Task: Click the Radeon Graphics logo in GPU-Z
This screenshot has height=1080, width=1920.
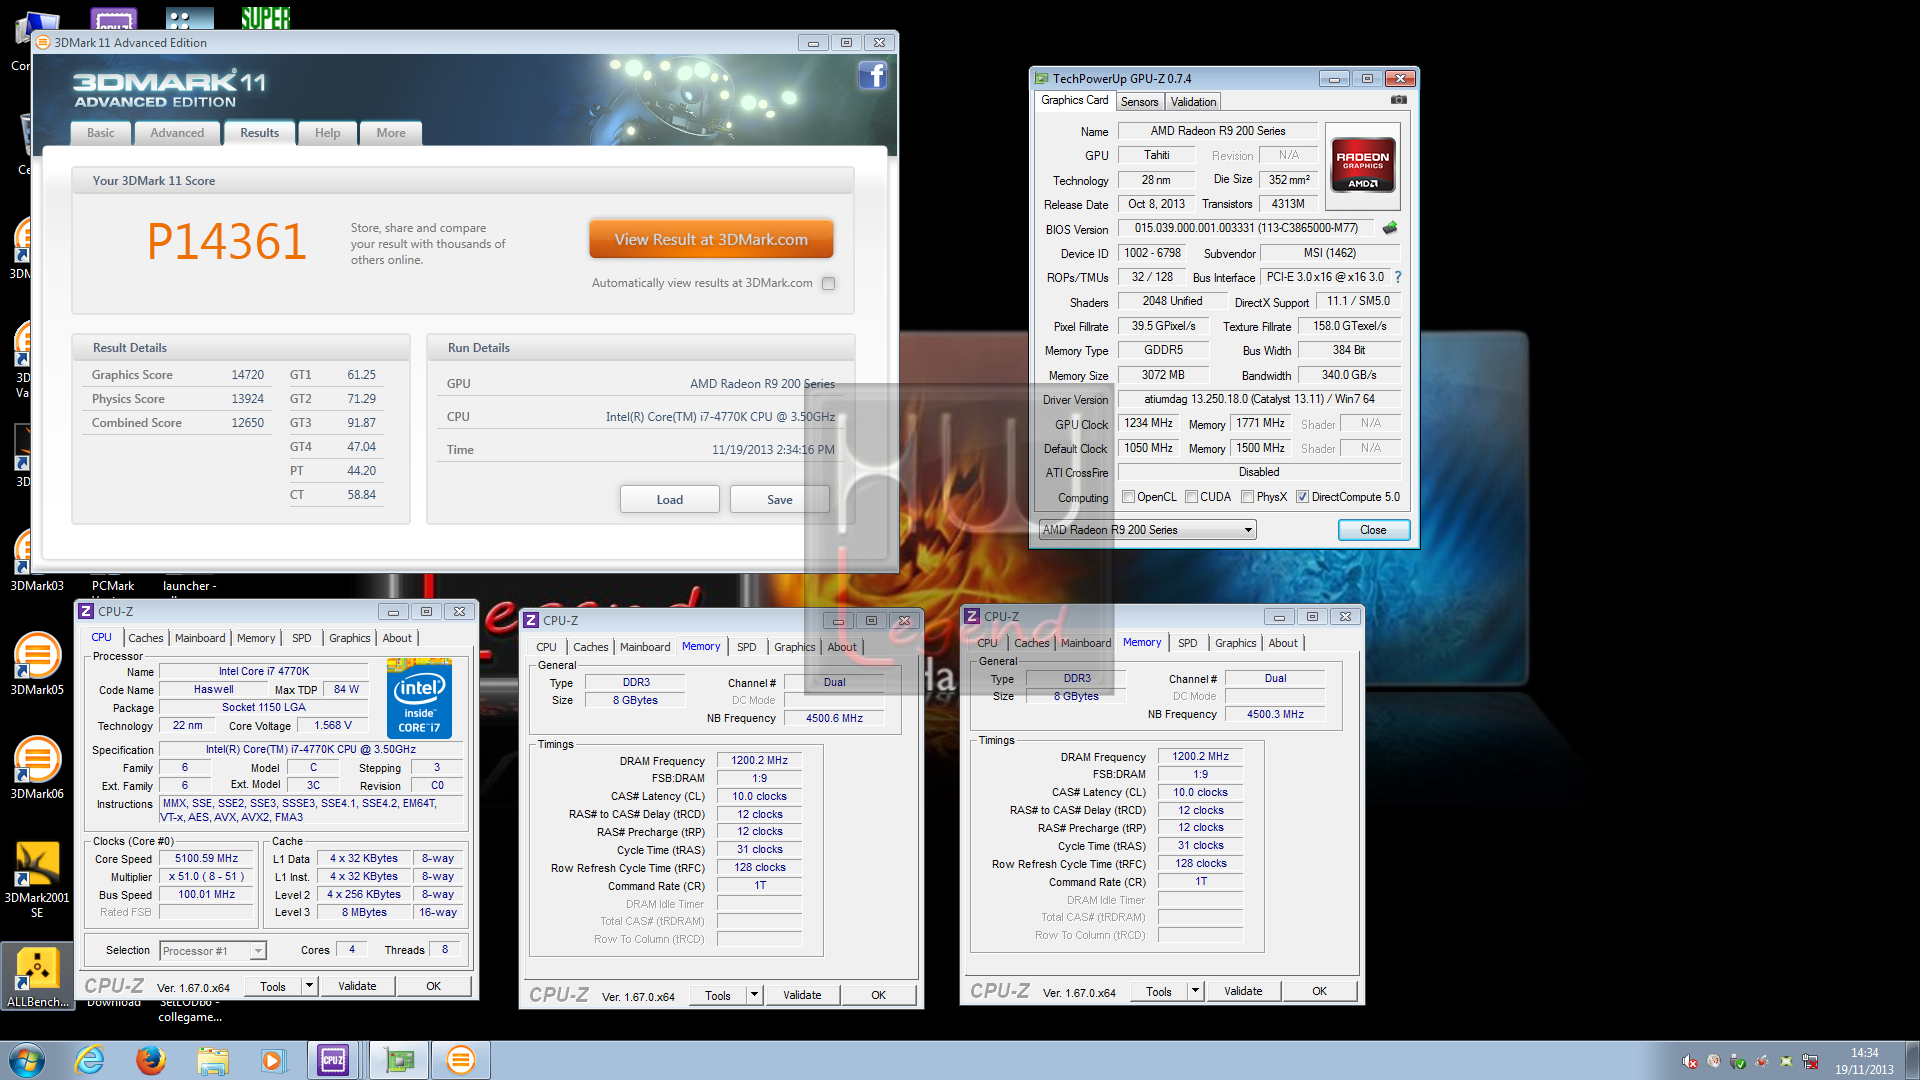Action: 1363,165
